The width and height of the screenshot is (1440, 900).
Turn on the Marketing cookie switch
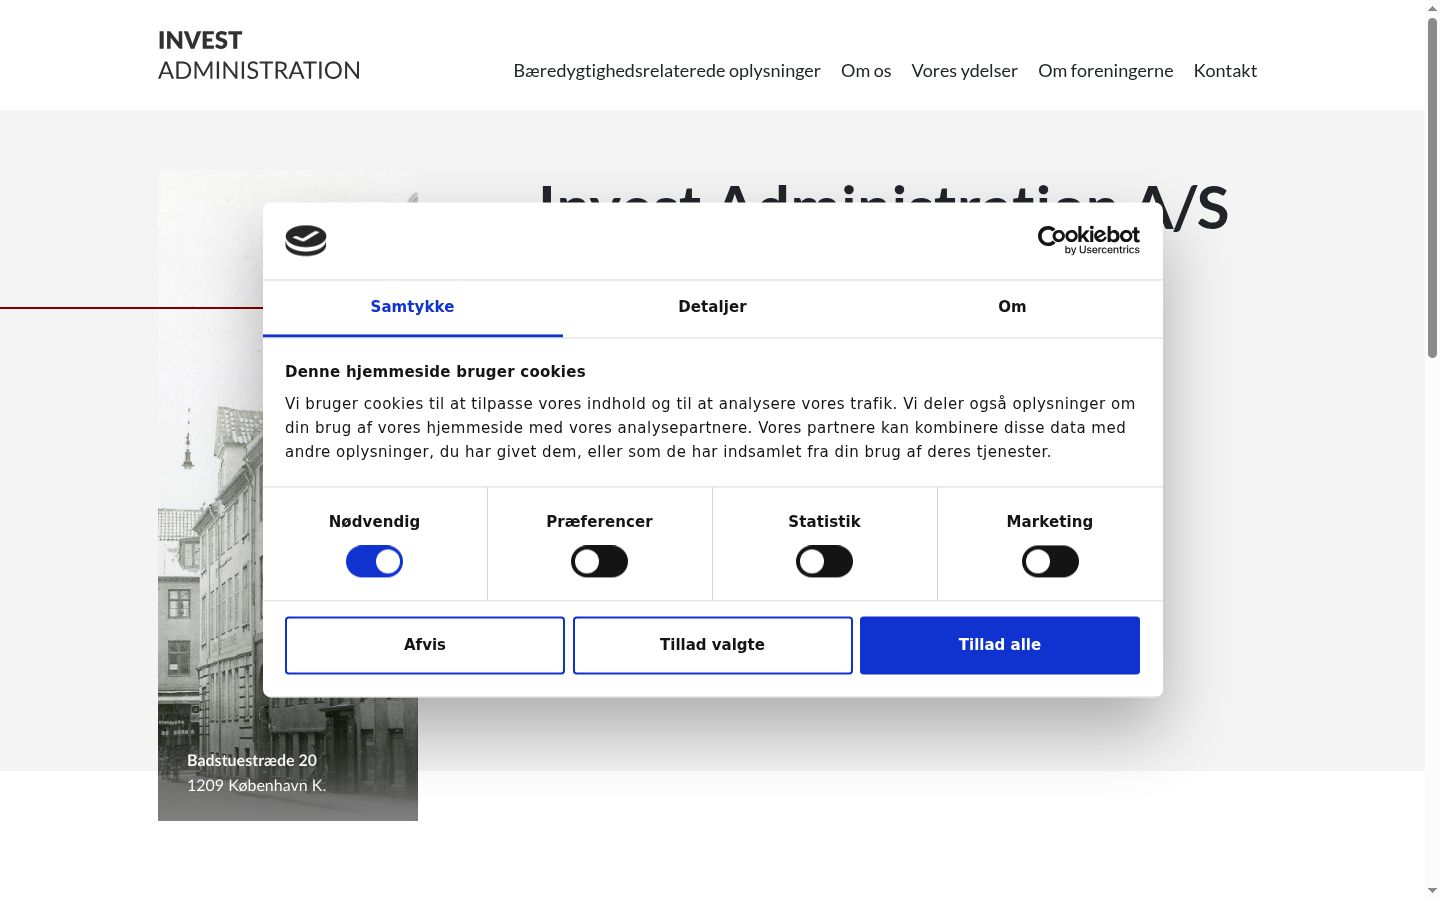tap(1050, 562)
